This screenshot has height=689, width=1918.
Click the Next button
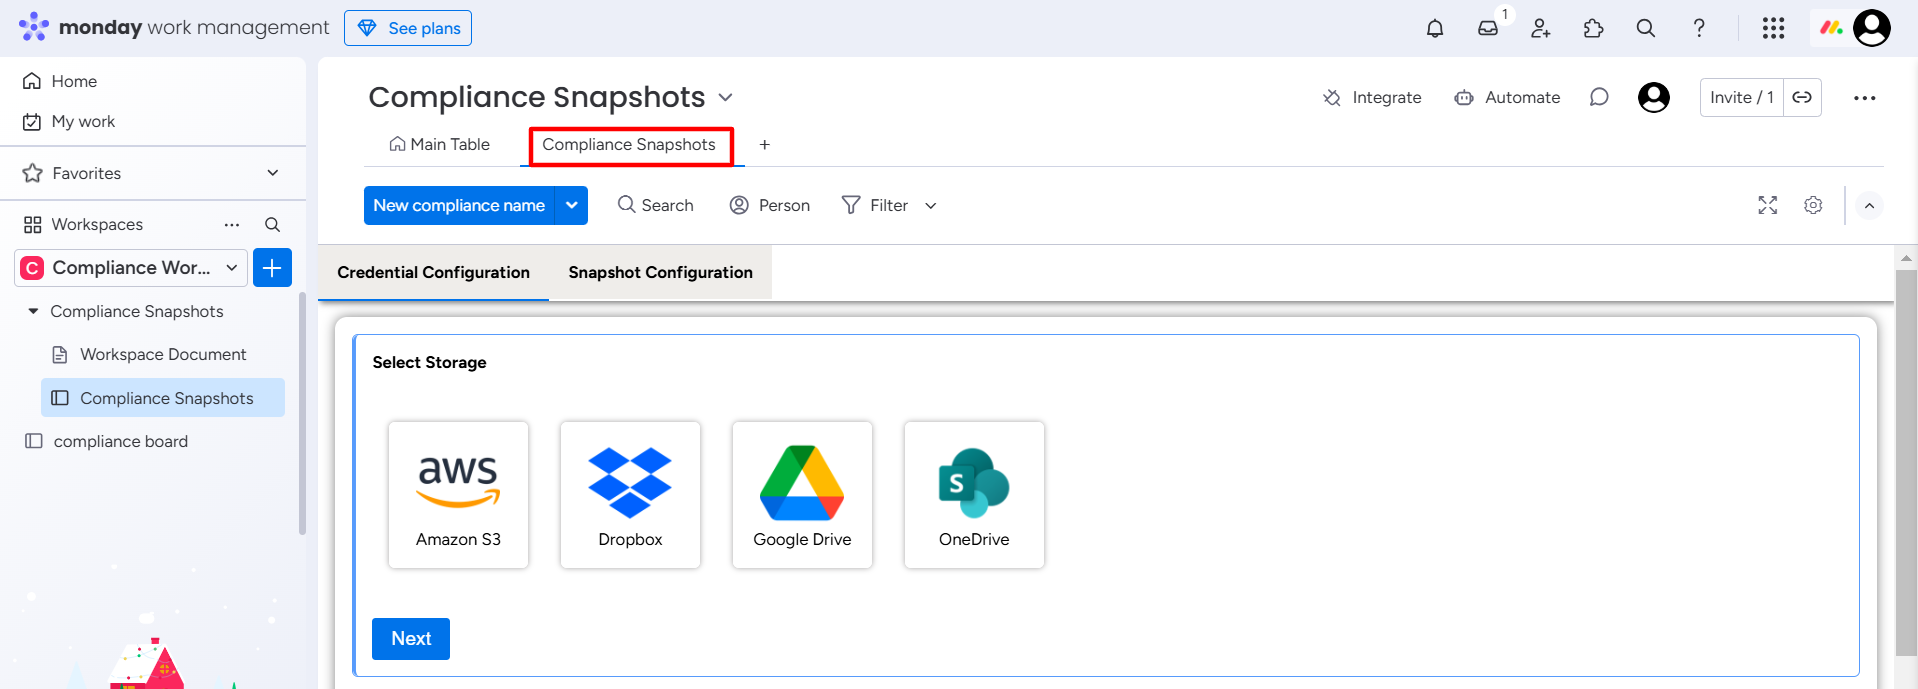411,639
